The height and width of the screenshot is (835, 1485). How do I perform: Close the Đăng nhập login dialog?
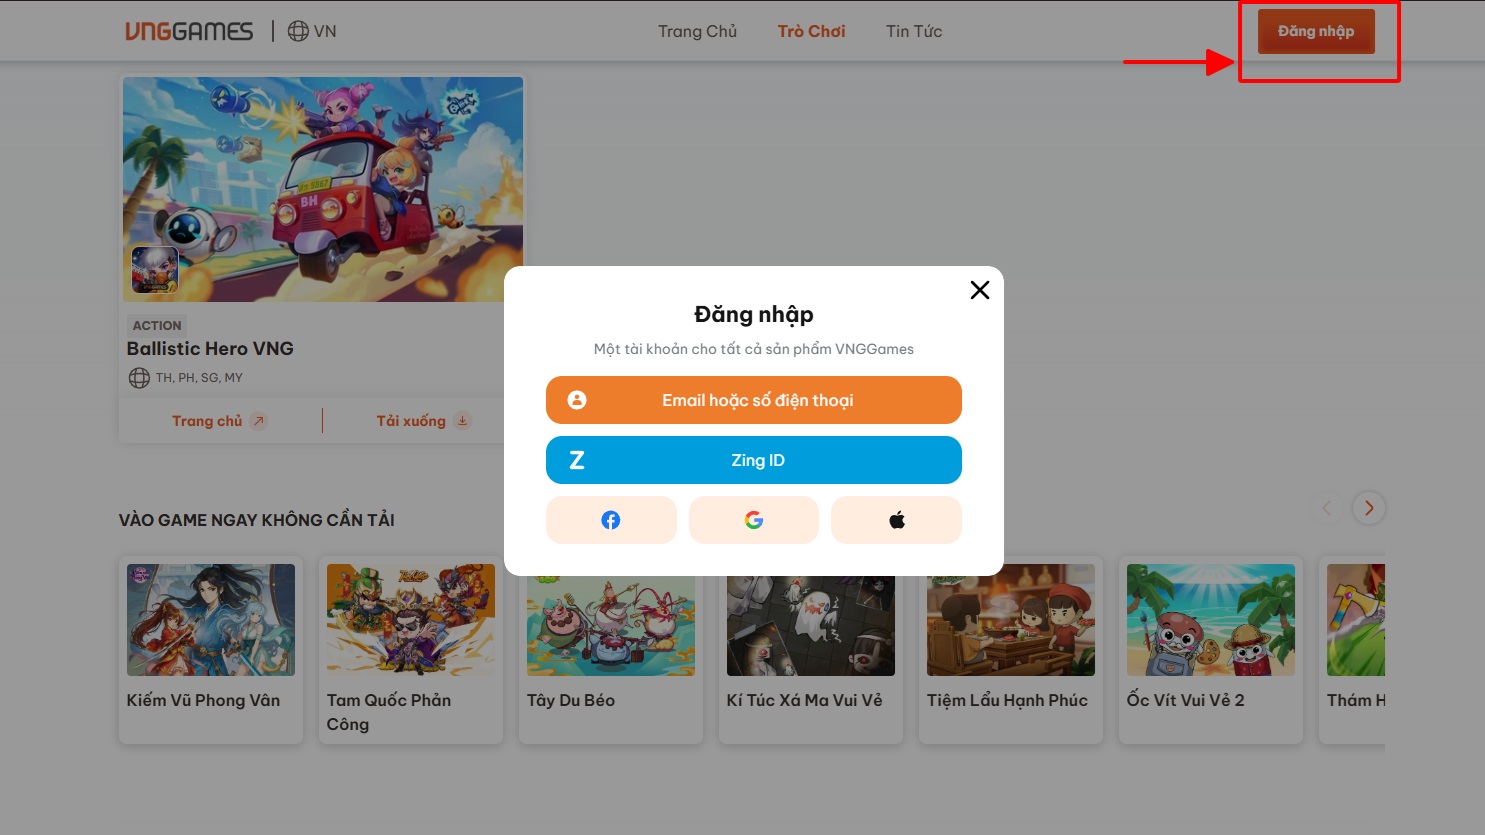pos(979,290)
